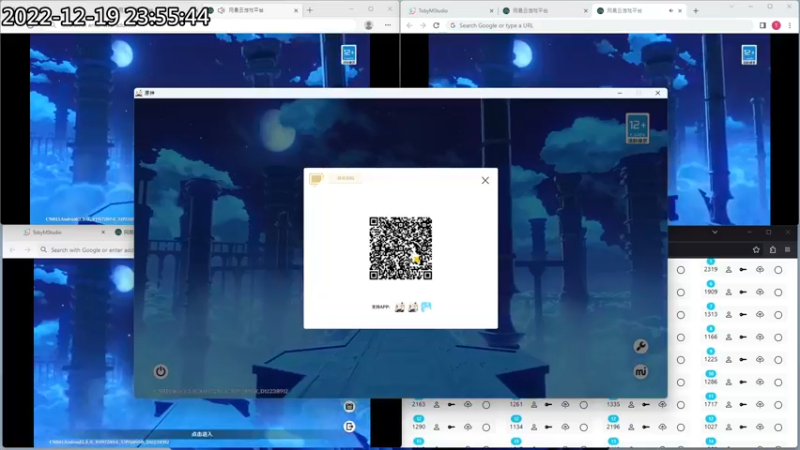Click the cloud icon in row 1313

[x=760, y=314]
